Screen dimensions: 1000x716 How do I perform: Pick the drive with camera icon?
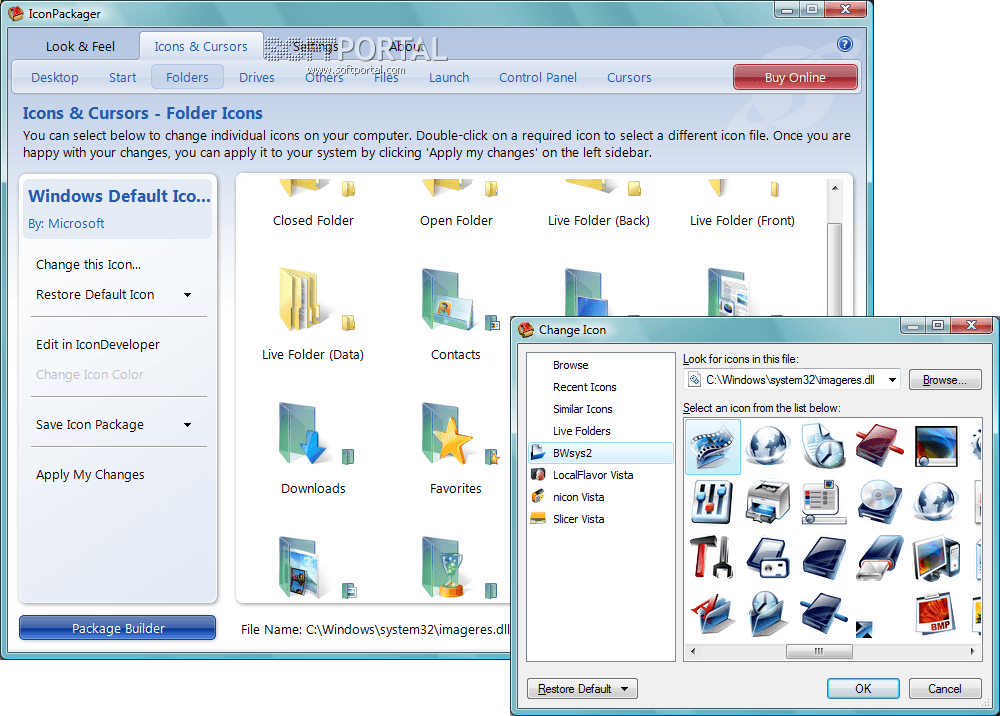768,558
